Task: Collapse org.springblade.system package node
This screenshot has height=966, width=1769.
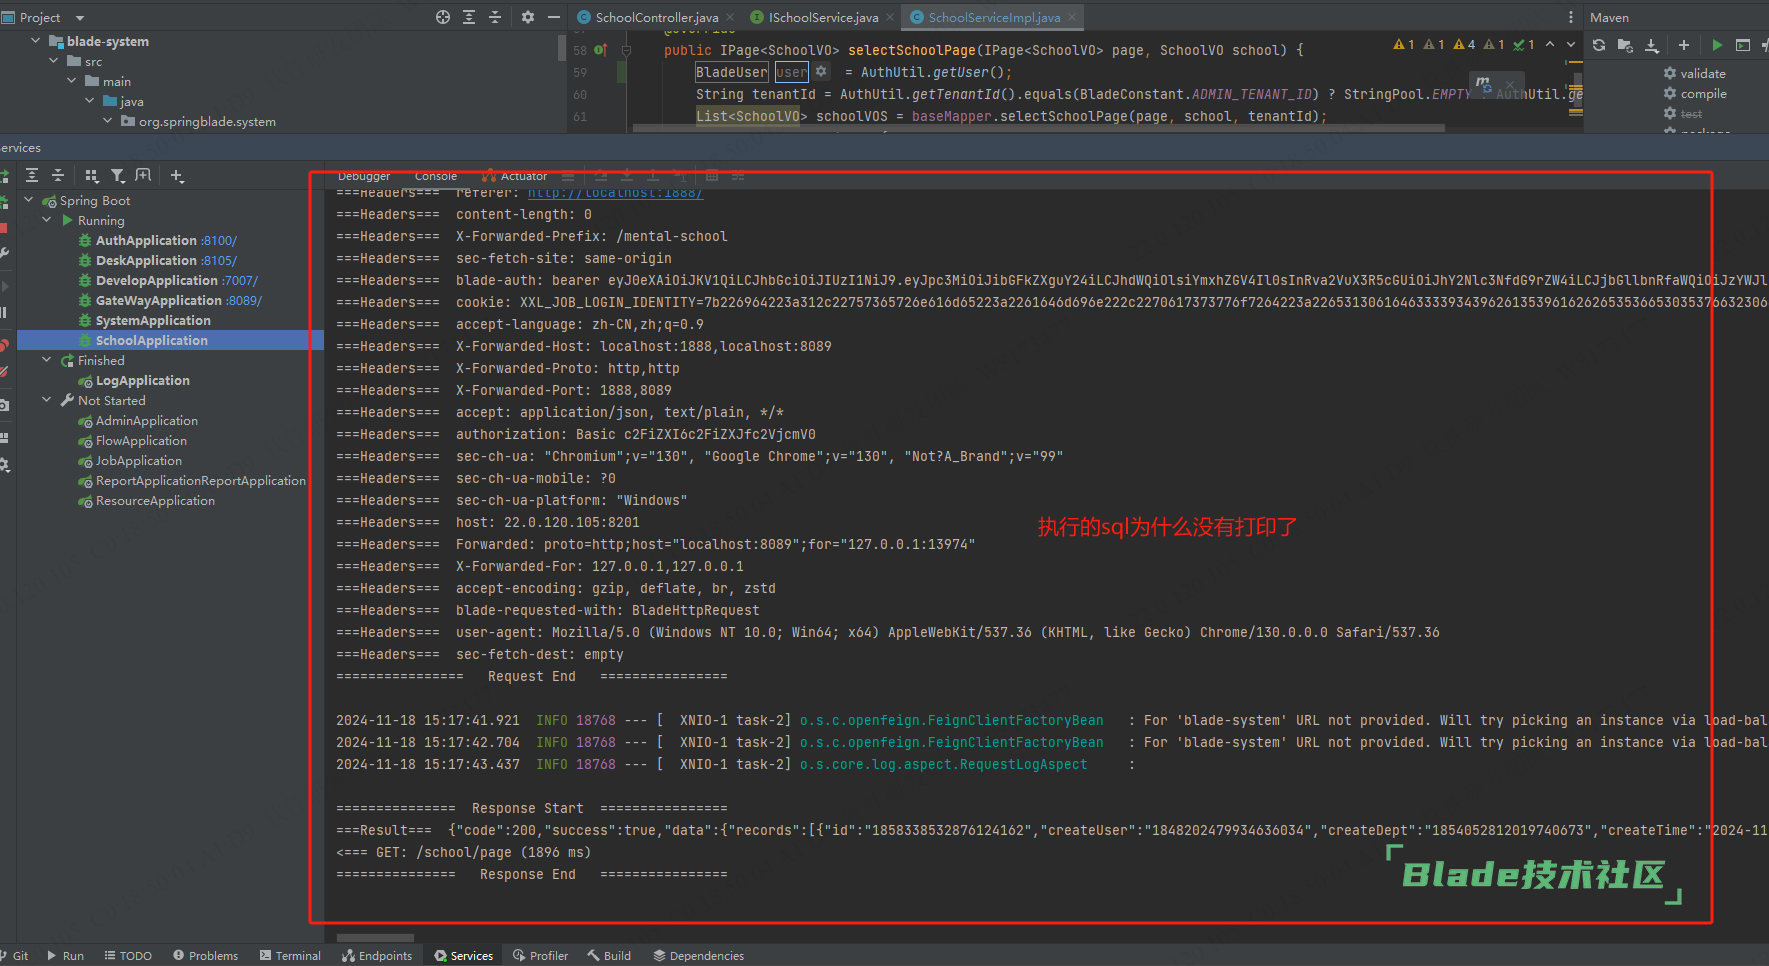Action: [108, 121]
